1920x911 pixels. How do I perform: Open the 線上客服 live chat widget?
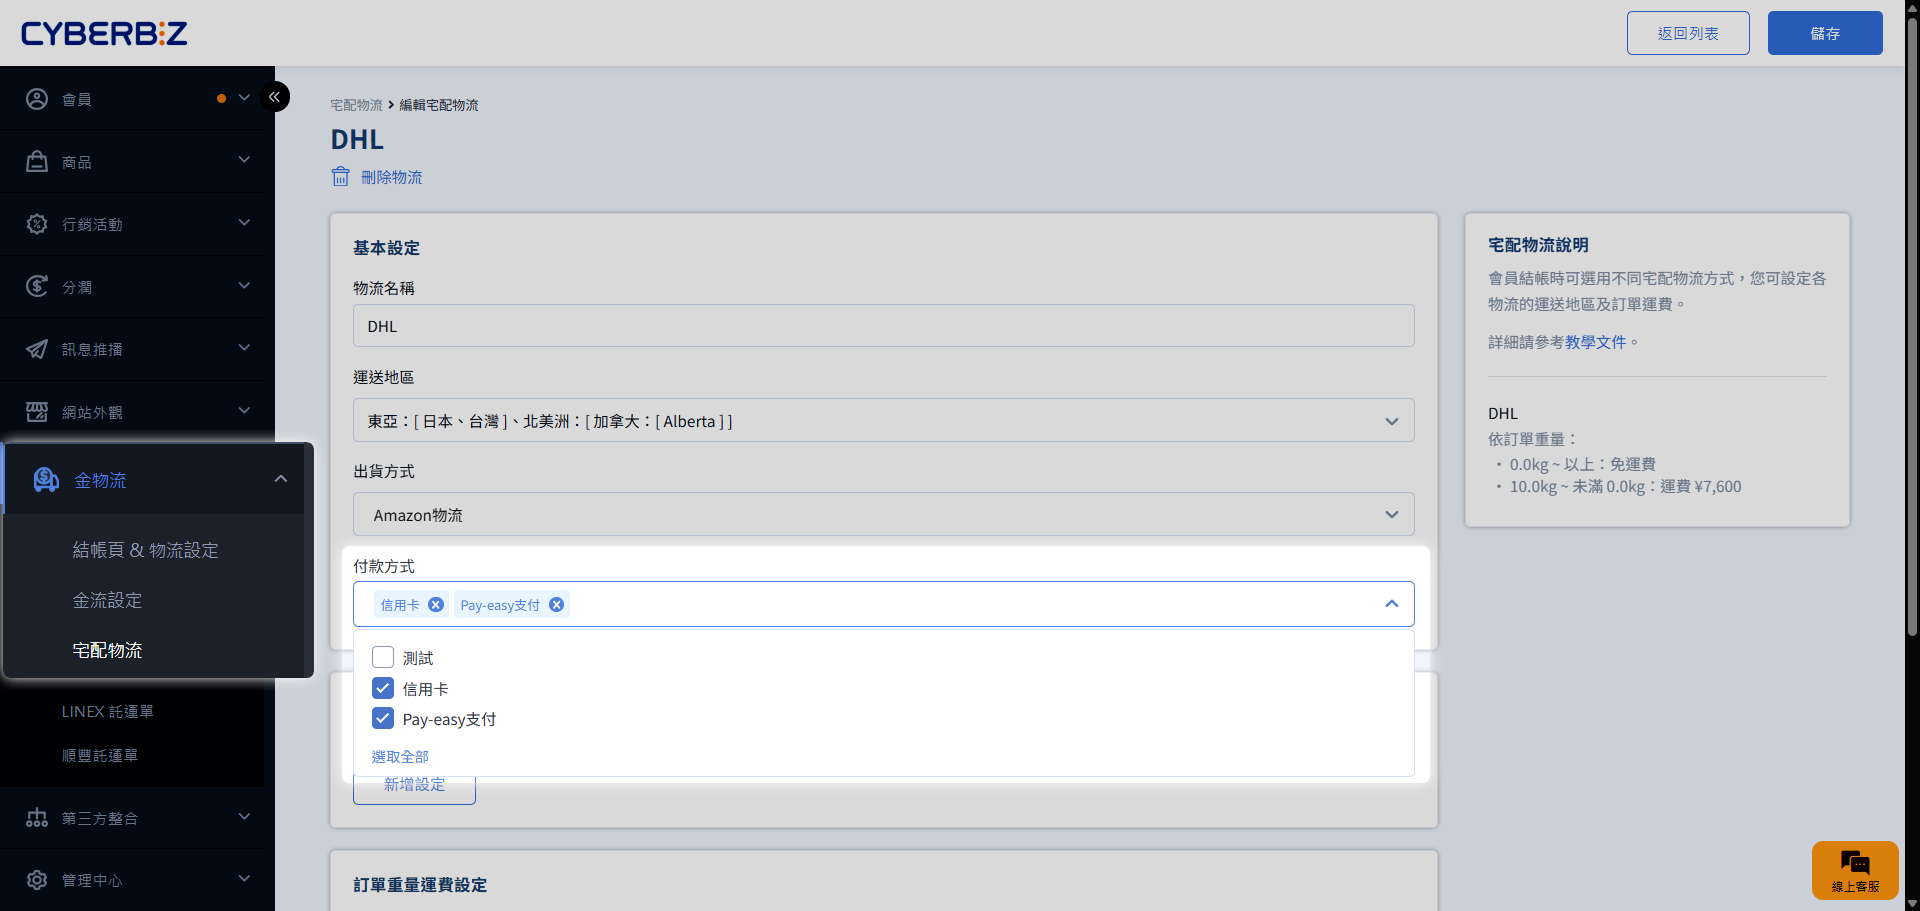[x=1854, y=869]
